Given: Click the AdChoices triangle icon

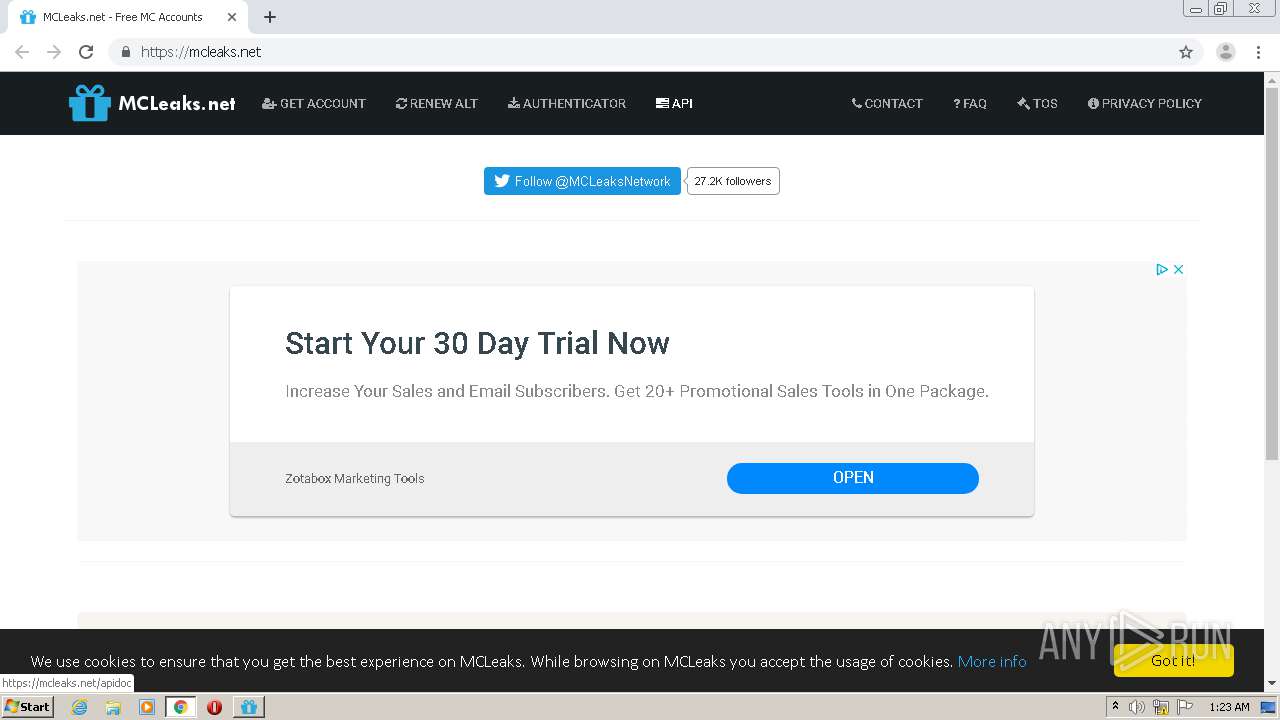Looking at the screenshot, I should 1162,269.
